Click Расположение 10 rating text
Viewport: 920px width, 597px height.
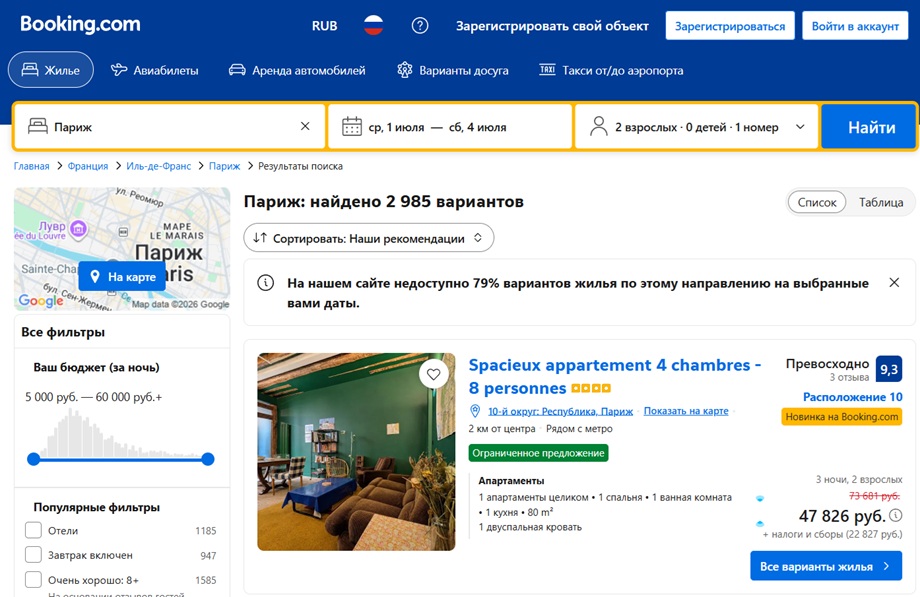click(x=853, y=397)
